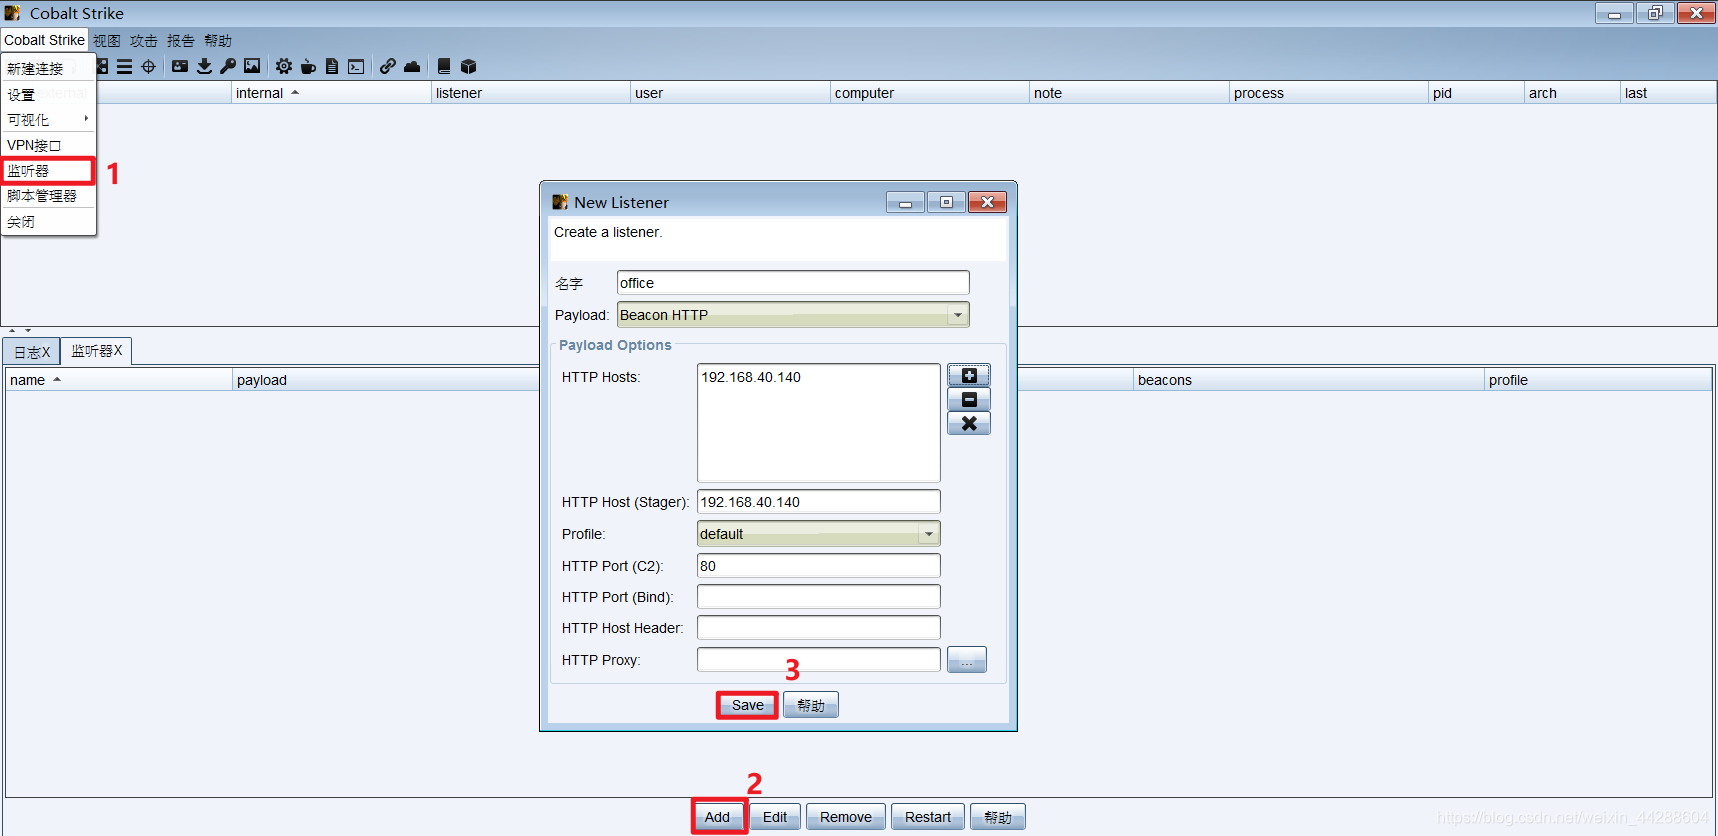Sort sessions by computer column
The height and width of the screenshot is (836, 1718).
pos(930,93)
